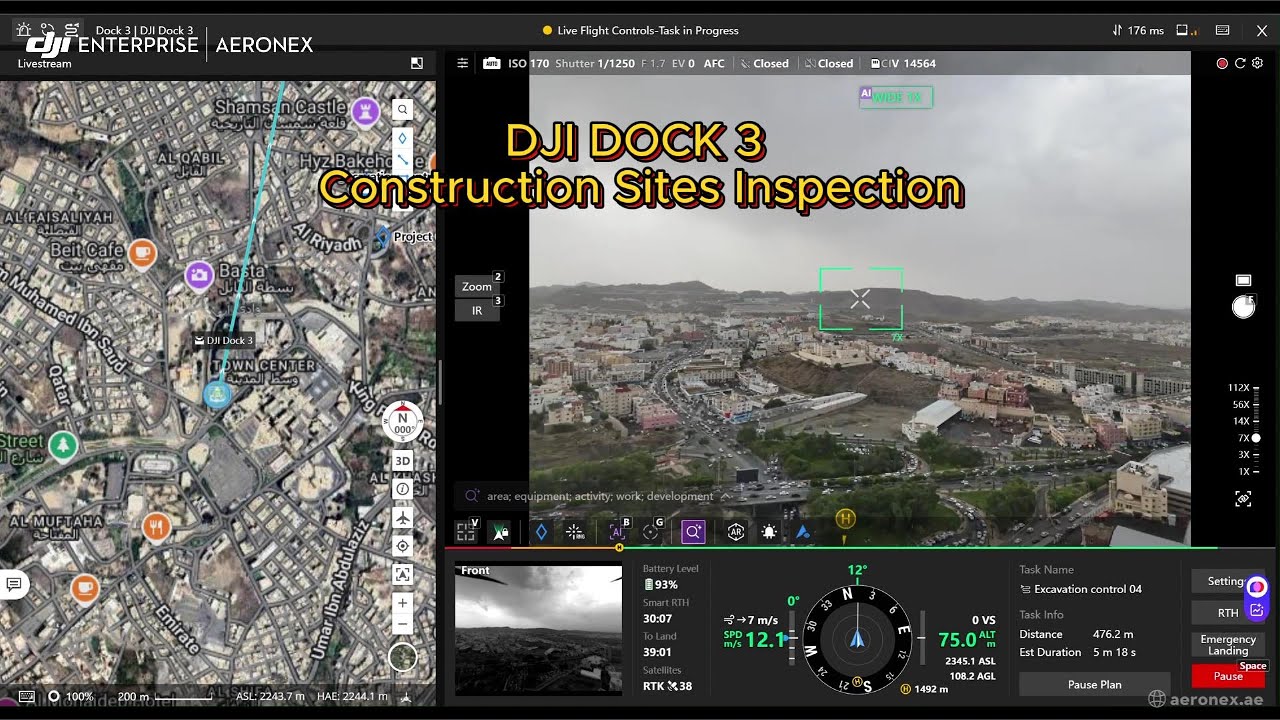The image size is (1280, 720).
Task: Start recording with red record button
Action: tap(1222, 63)
